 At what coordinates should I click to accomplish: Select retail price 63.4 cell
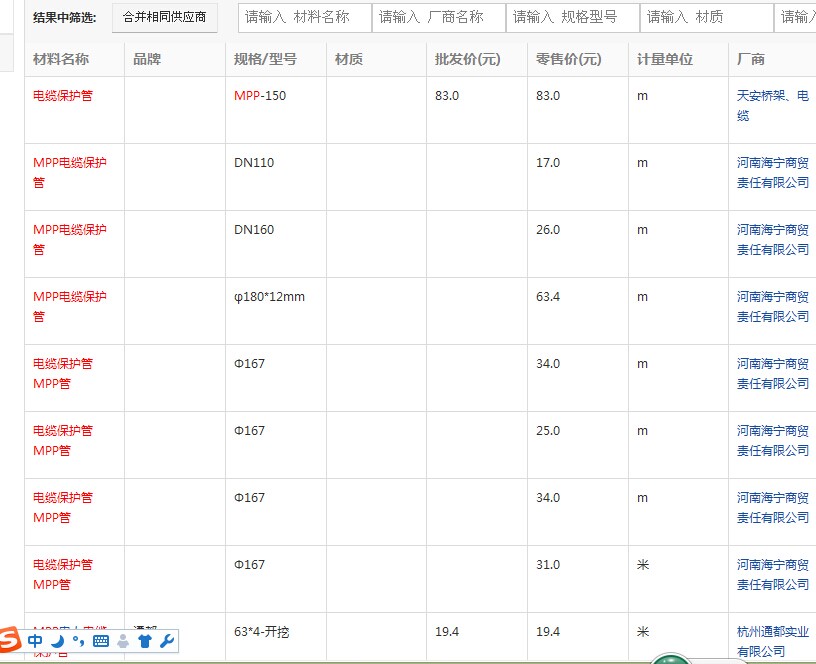click(548, 297)
